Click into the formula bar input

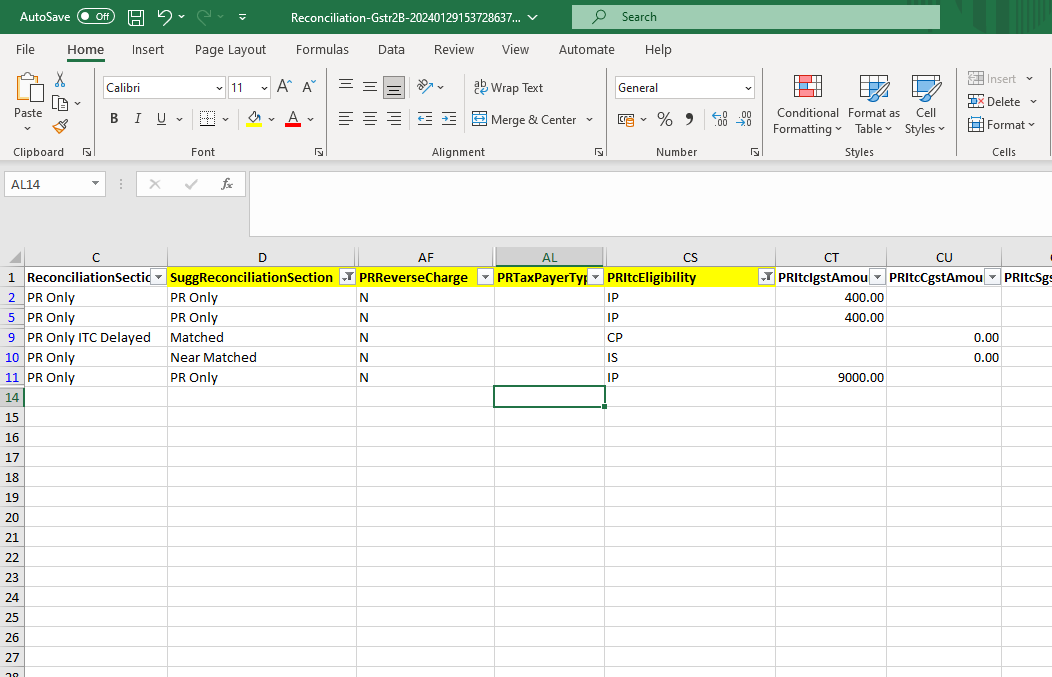coord(650,204)
